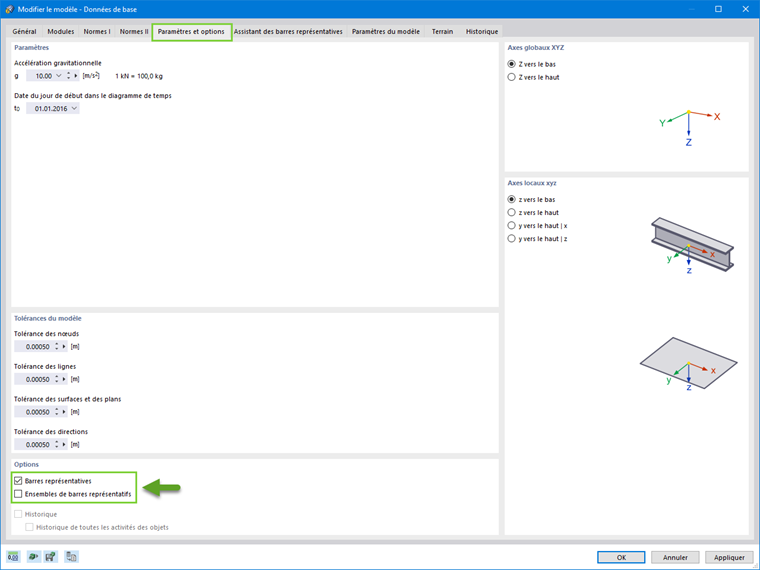The width and height of the screenshot is (760, 570).
Task: Click arrow beside 'Tolérance des directions' value
Action: click(64, 444)
